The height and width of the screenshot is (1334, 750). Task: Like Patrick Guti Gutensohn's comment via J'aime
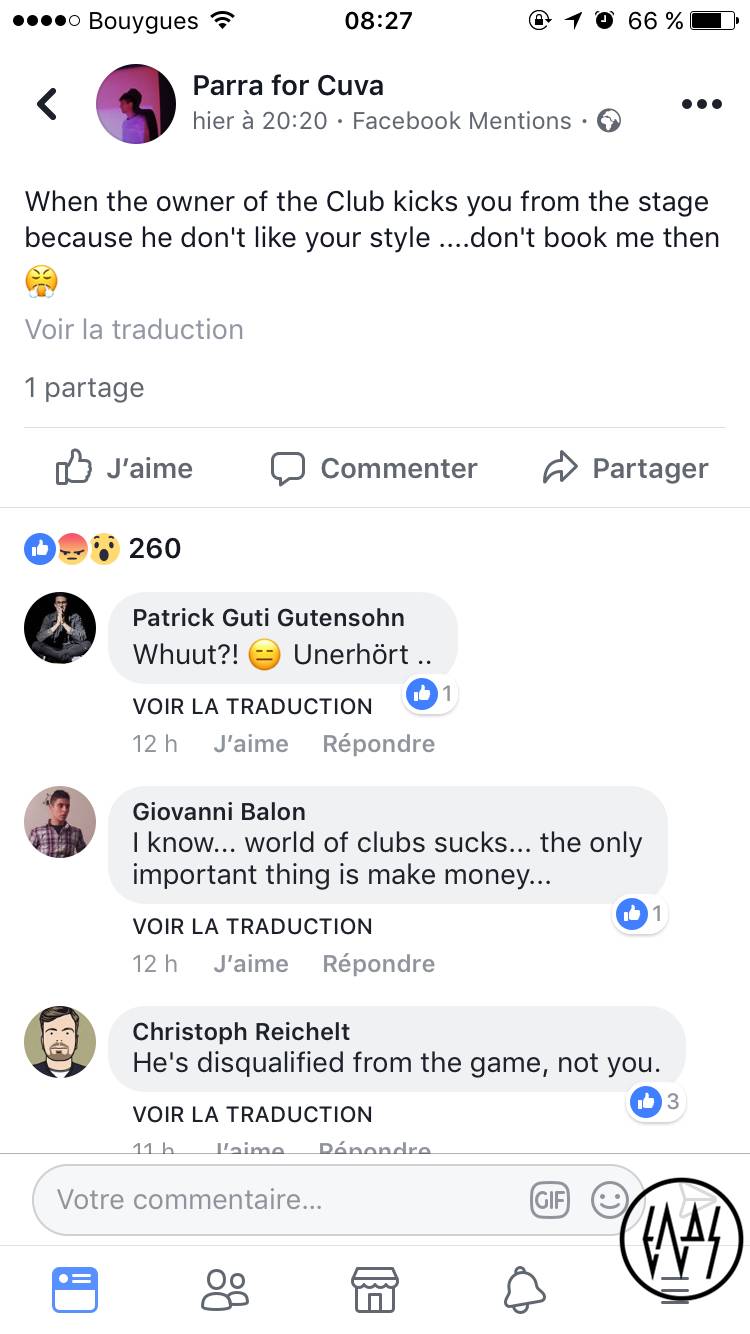[x=251, y=744]
